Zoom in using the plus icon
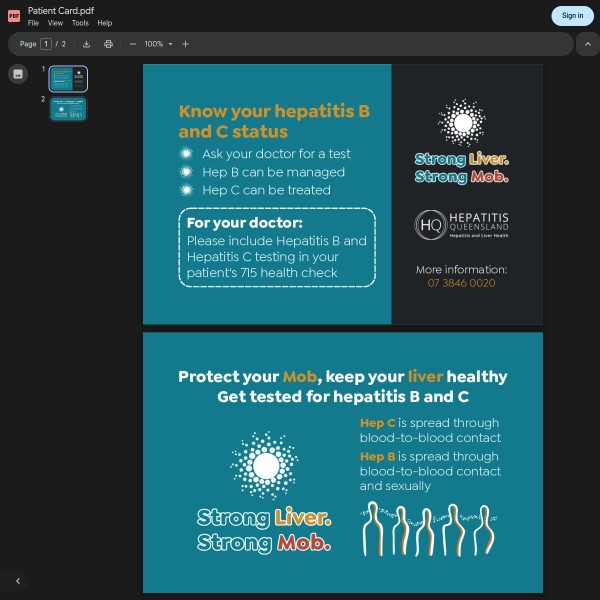 (x=185, y=44)
